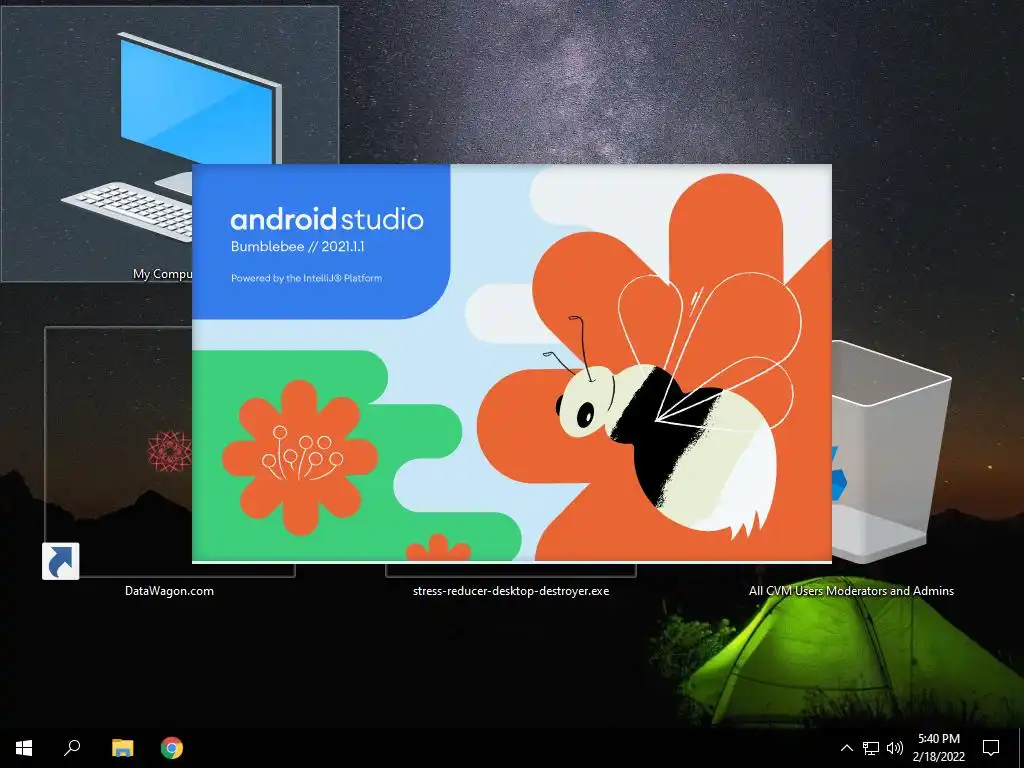Open network status tray icon
The image size is (1024, 768).
(x=871, y=748)
